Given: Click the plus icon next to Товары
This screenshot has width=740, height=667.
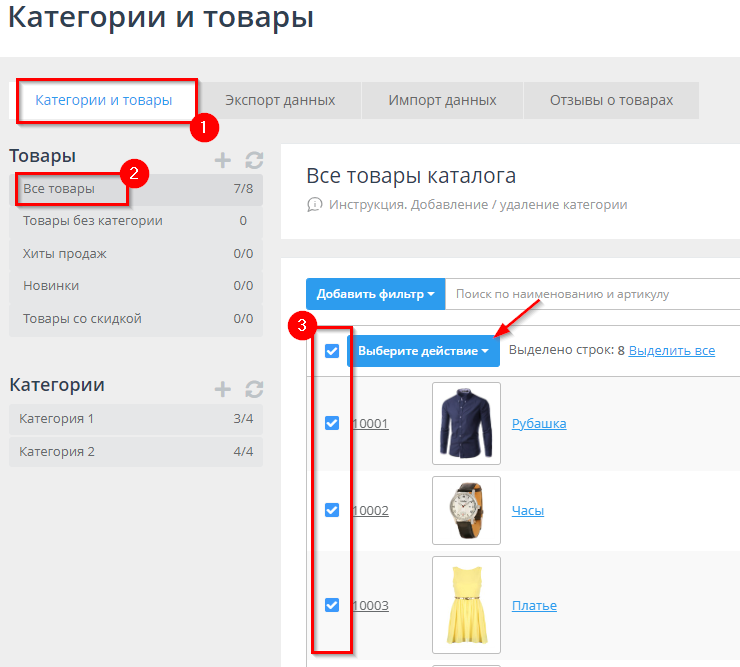Looking at the screenshot, I should (223, 160).
